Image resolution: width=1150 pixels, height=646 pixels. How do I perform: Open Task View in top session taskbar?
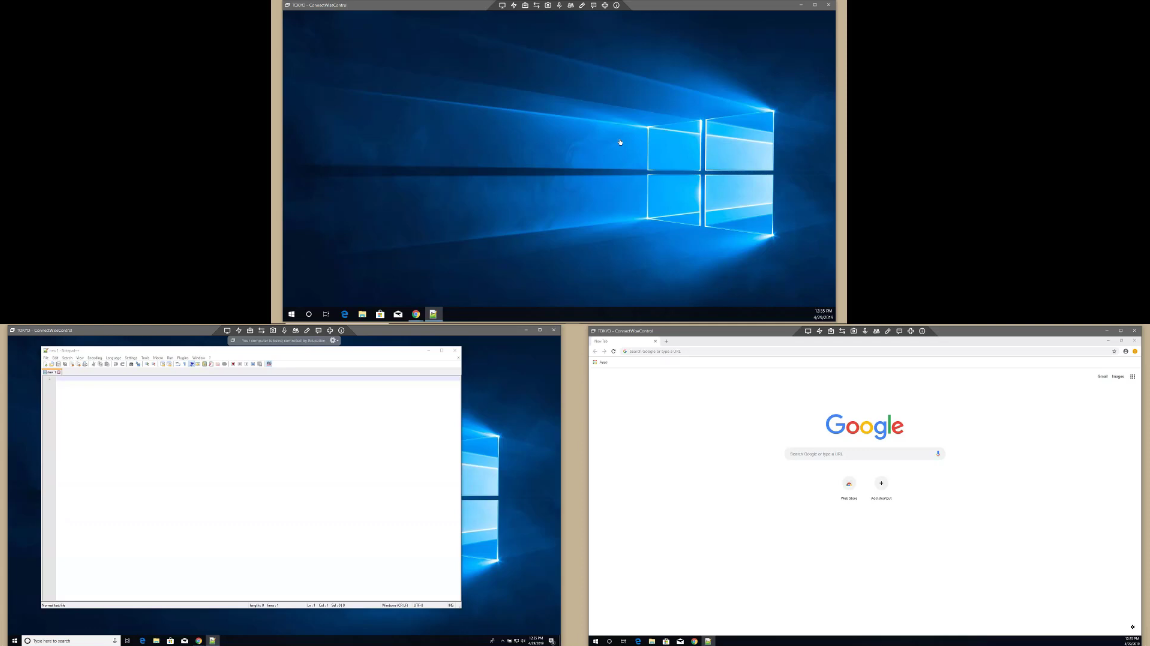coord(326,314)
